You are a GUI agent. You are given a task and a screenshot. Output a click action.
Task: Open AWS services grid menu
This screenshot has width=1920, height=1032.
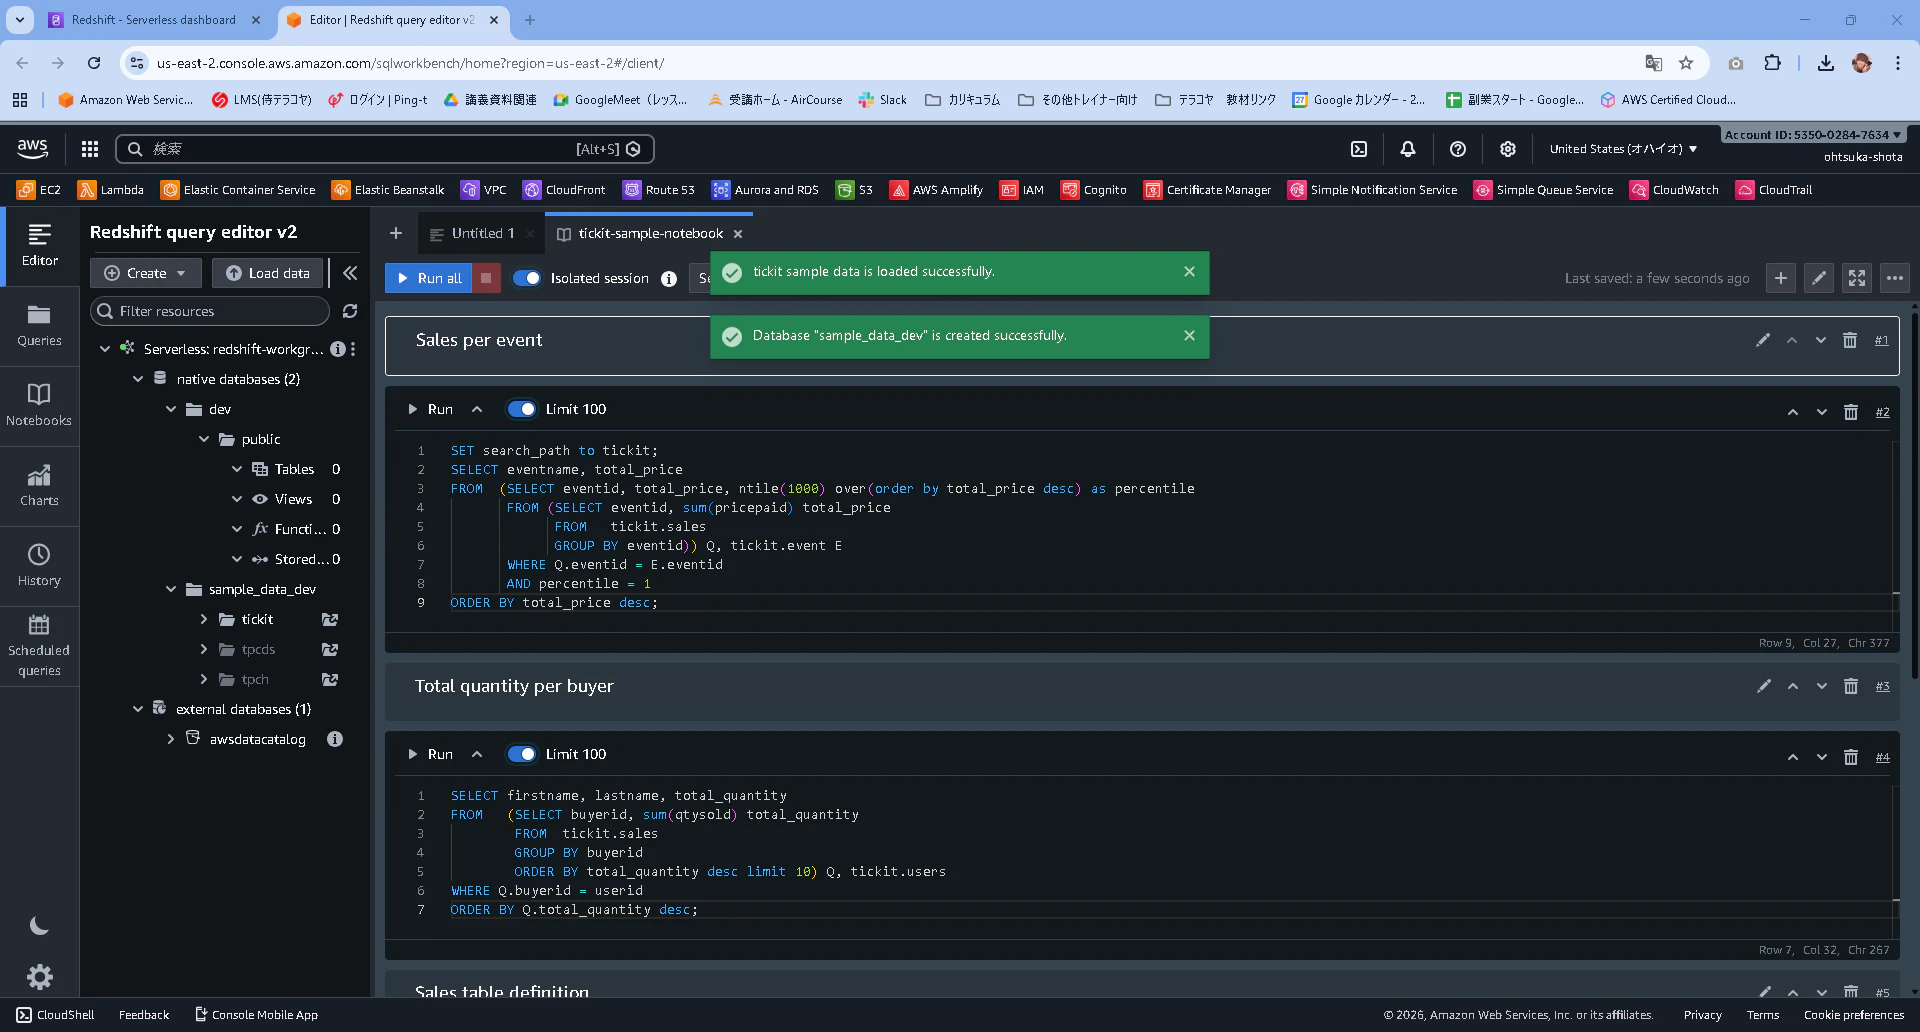pyautogui.click(x=90, y=149)
